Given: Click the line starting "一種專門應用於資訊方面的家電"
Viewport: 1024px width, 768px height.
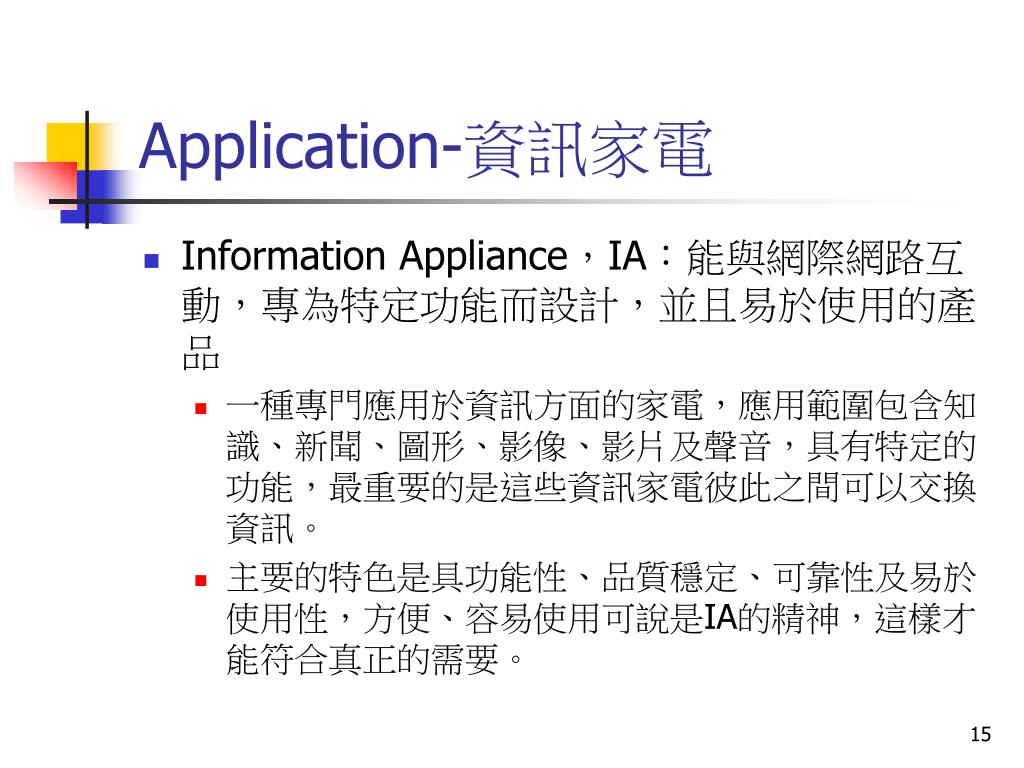Looking at the screenshot, I should coord(601,406).
